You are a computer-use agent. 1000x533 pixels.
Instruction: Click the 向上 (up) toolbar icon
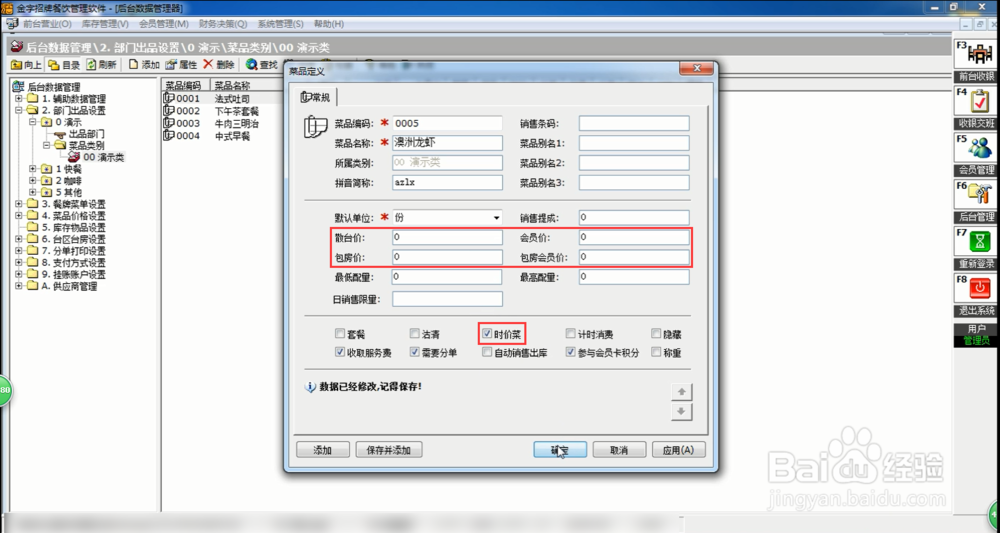point(26,65)
